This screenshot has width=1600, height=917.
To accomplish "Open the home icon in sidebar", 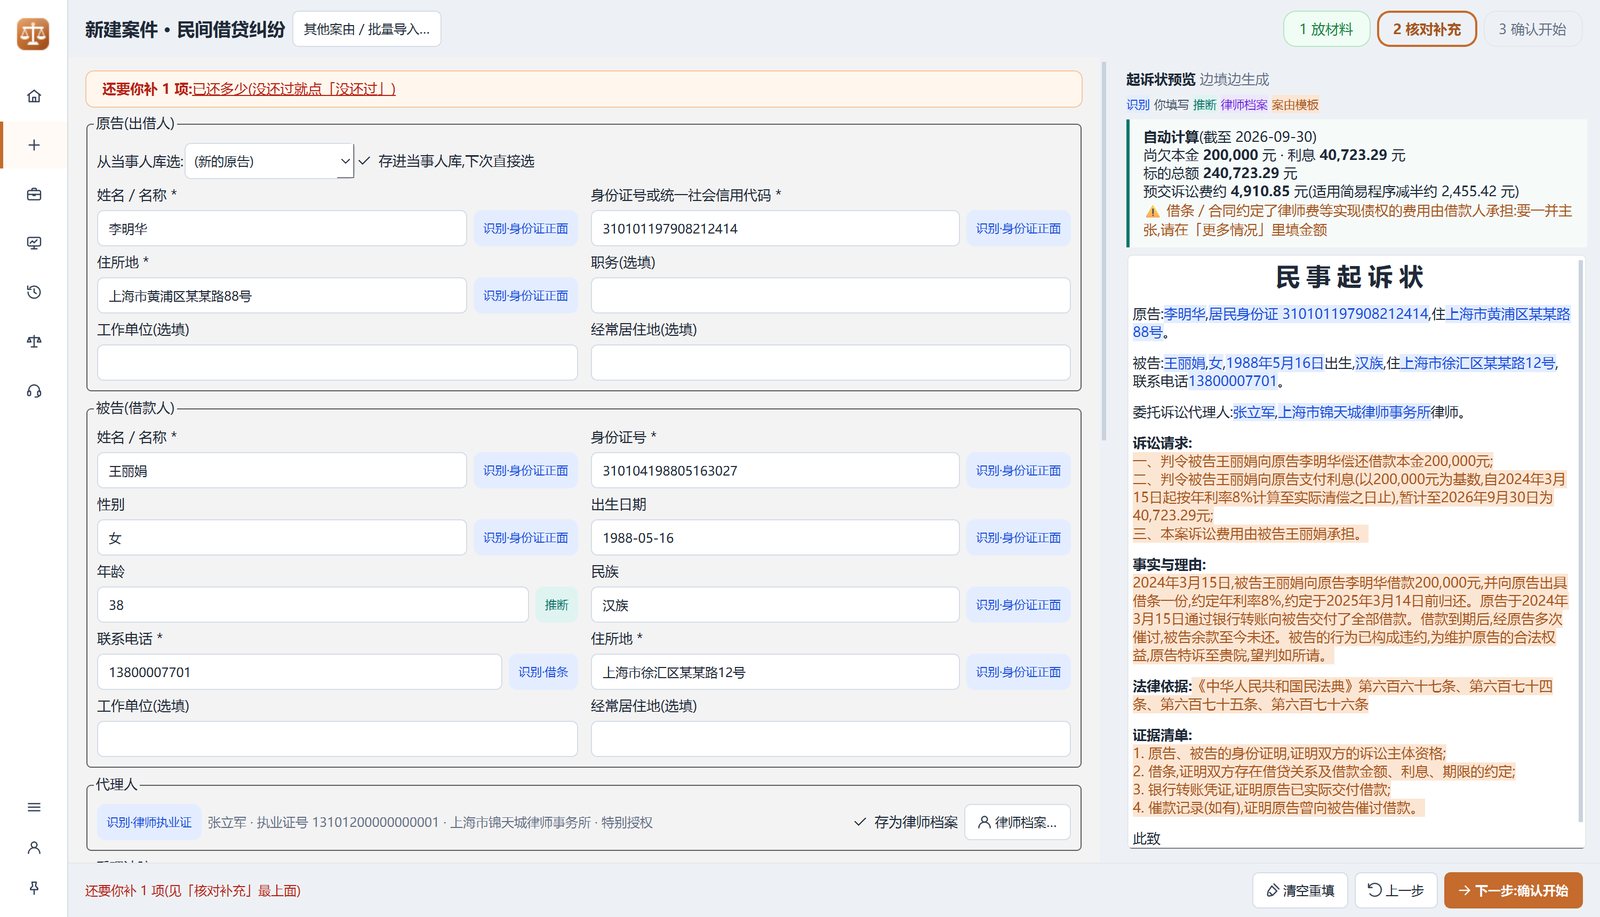I will coord(34,96).
